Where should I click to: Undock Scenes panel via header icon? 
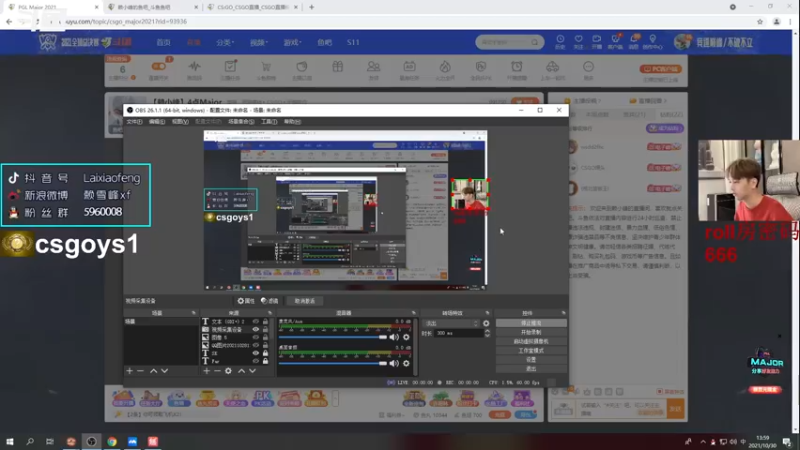(x=193, y=313)
